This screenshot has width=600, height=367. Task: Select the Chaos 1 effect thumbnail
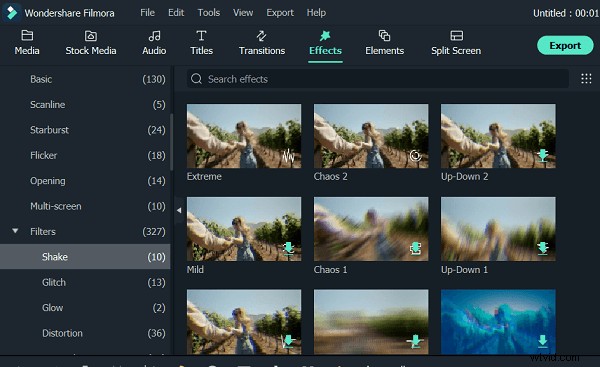[371, 229]
